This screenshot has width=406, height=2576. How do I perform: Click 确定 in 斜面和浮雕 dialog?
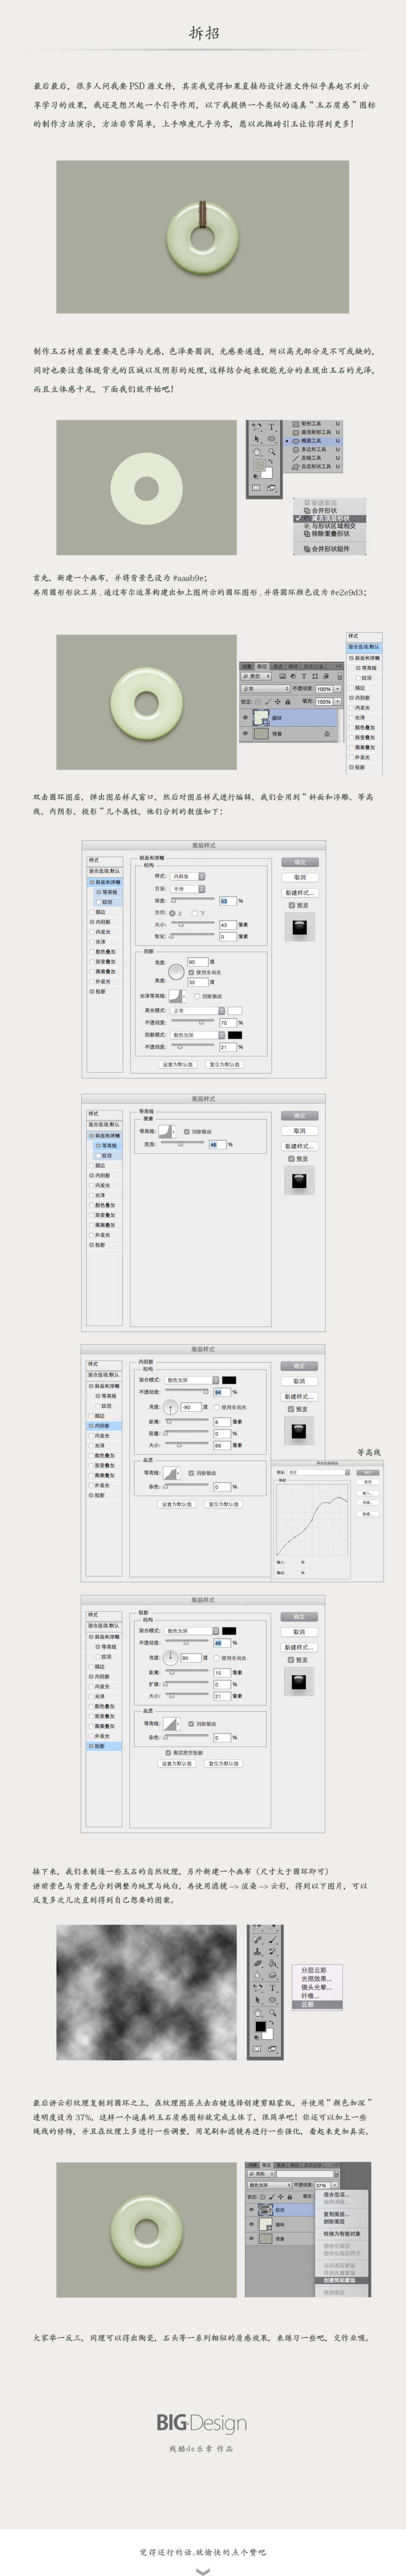(x=300, y=862)
